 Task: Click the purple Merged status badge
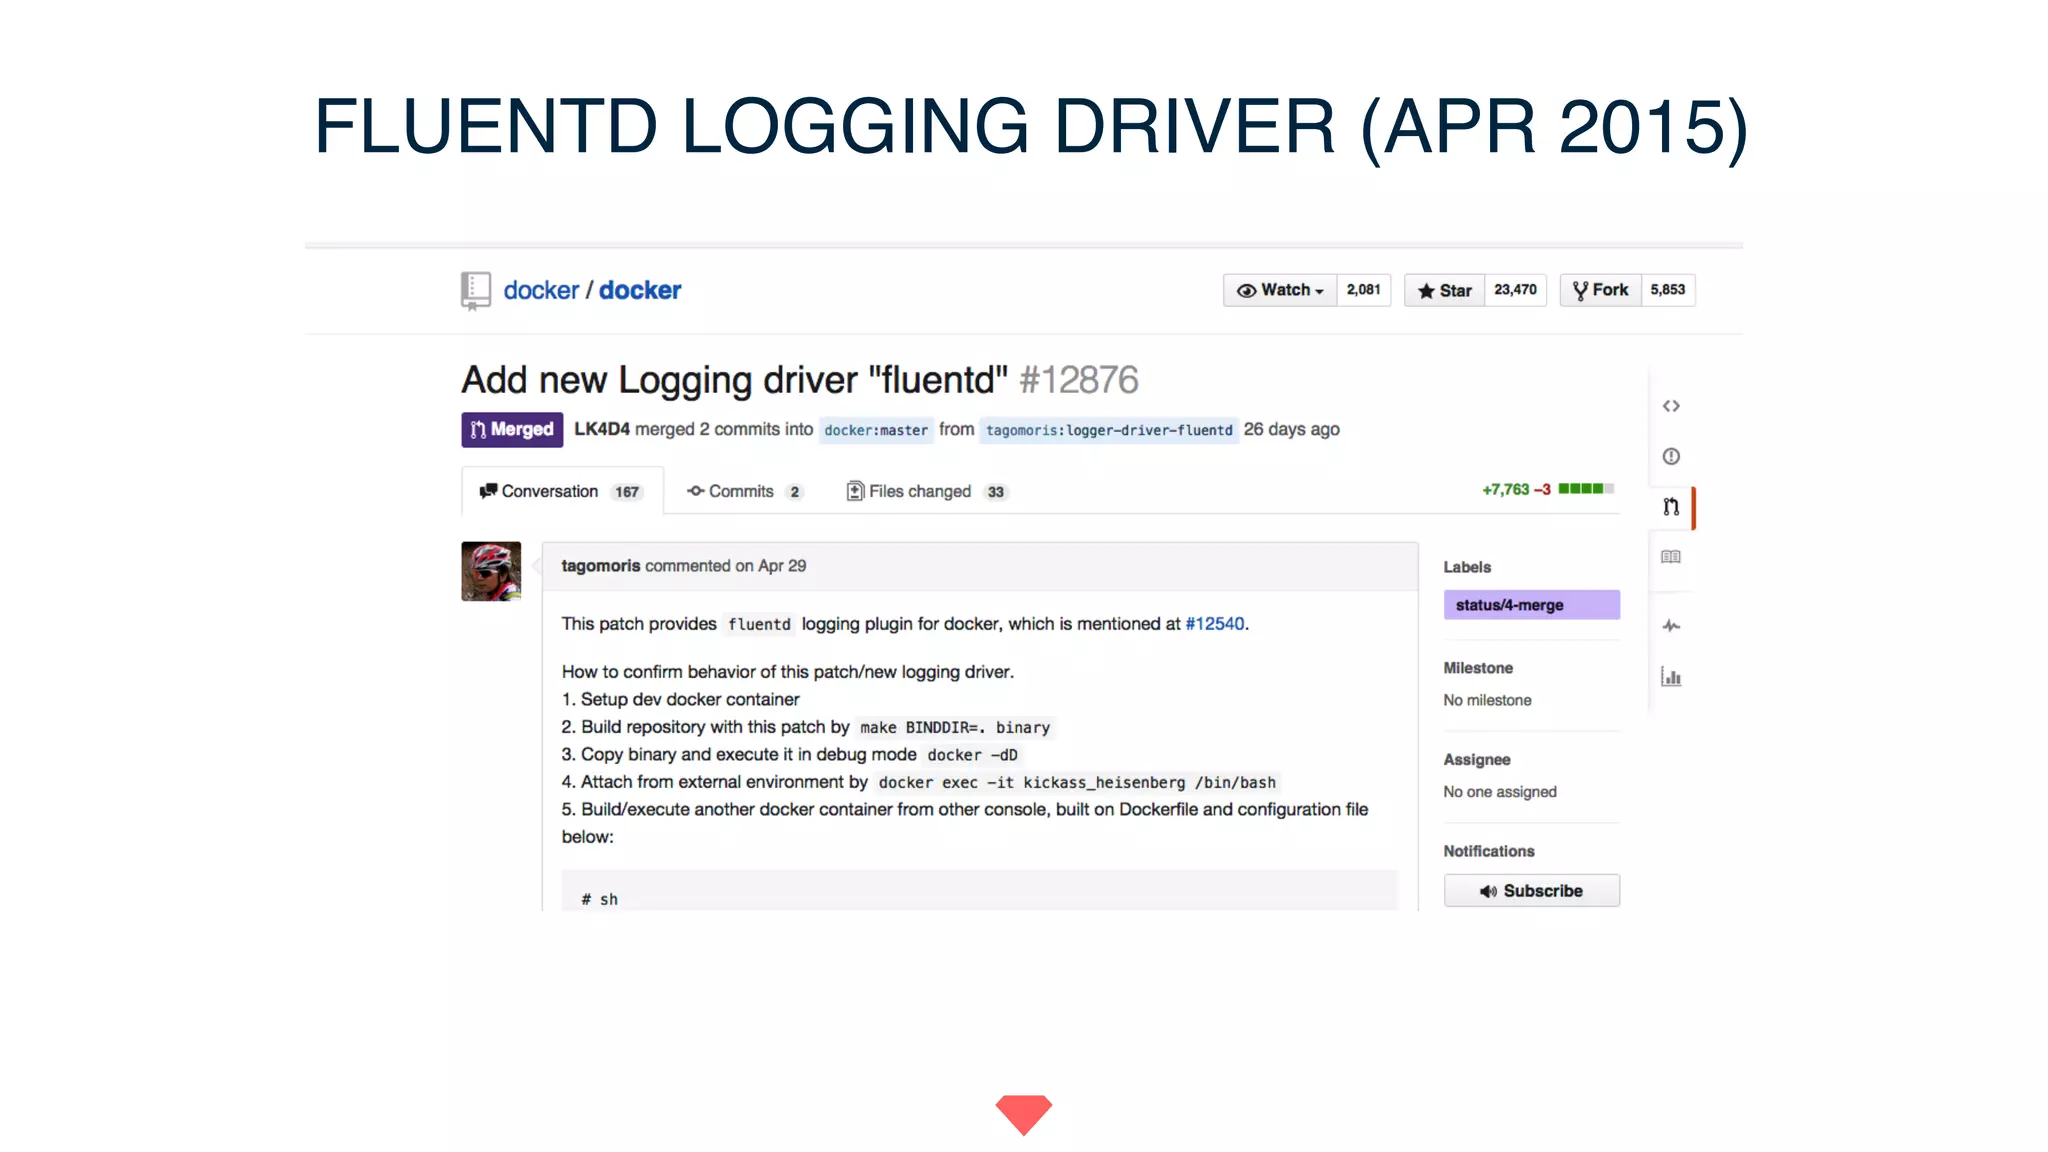[512, 430]
